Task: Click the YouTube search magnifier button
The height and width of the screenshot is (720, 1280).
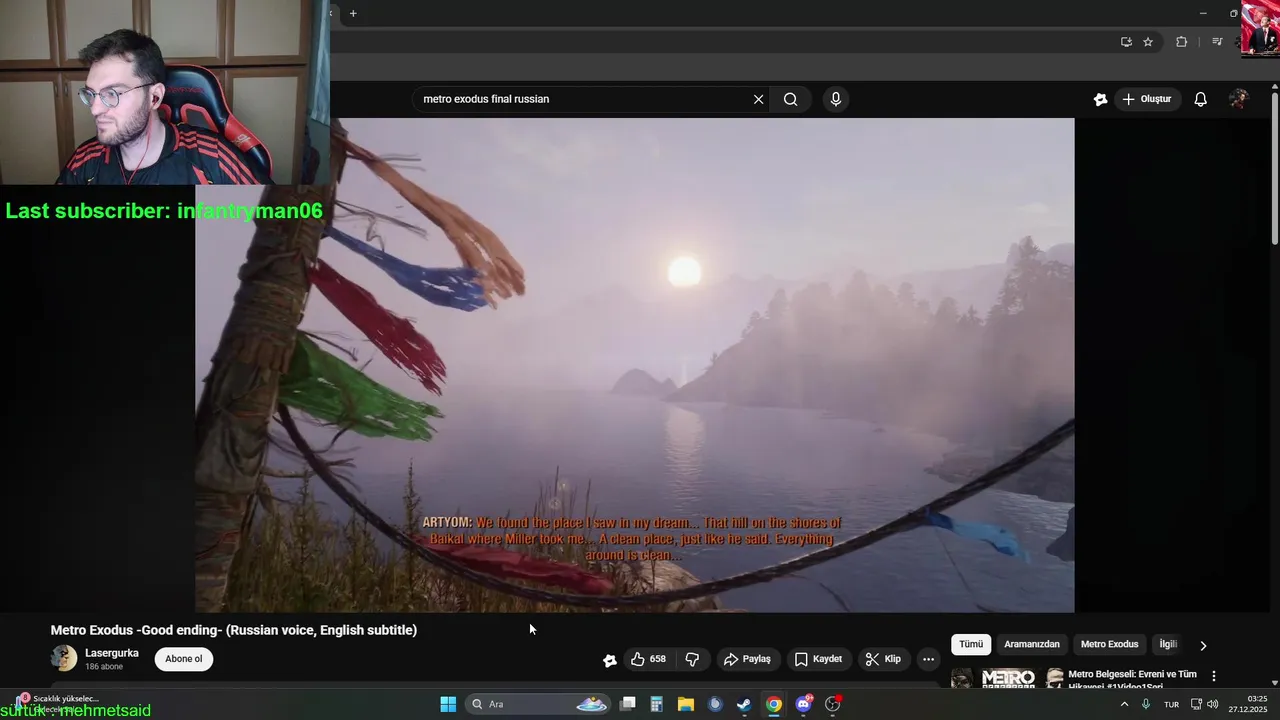Action: click(x=790, y=99)
